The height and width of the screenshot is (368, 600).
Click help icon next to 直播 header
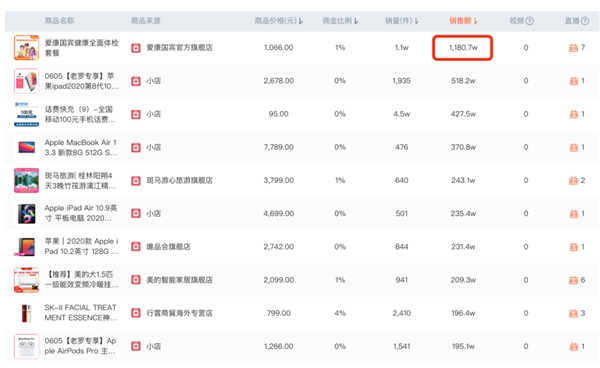(x=585, y=21)
